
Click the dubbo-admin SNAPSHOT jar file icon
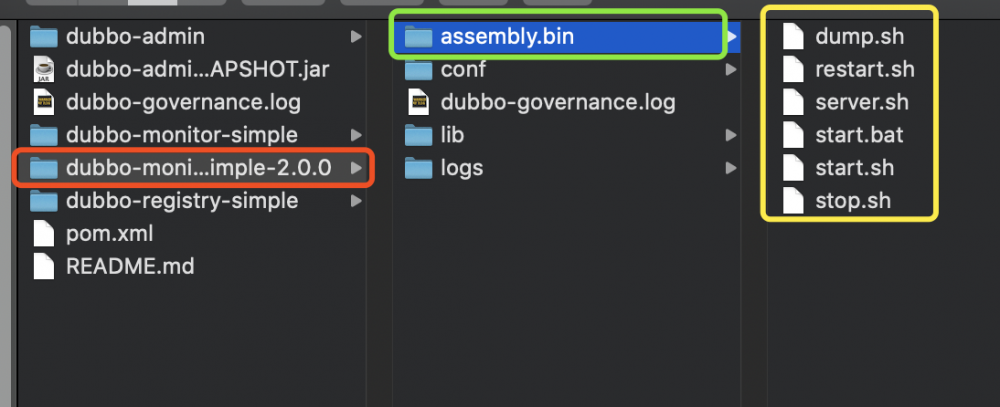point(44,69)
